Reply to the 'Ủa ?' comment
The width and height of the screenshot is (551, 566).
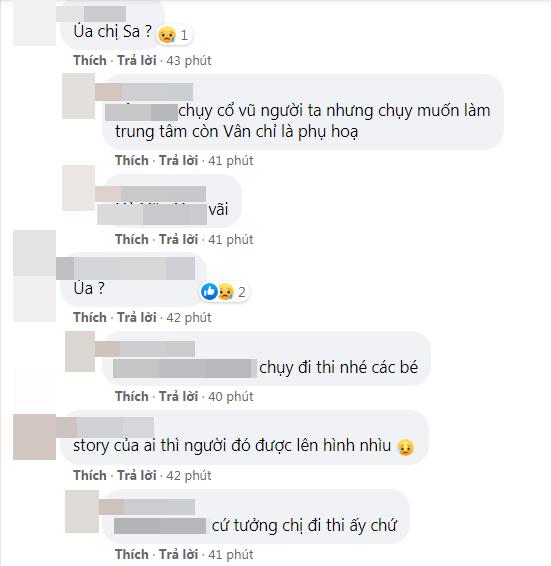pyautogui.click(x=137, y=318)
